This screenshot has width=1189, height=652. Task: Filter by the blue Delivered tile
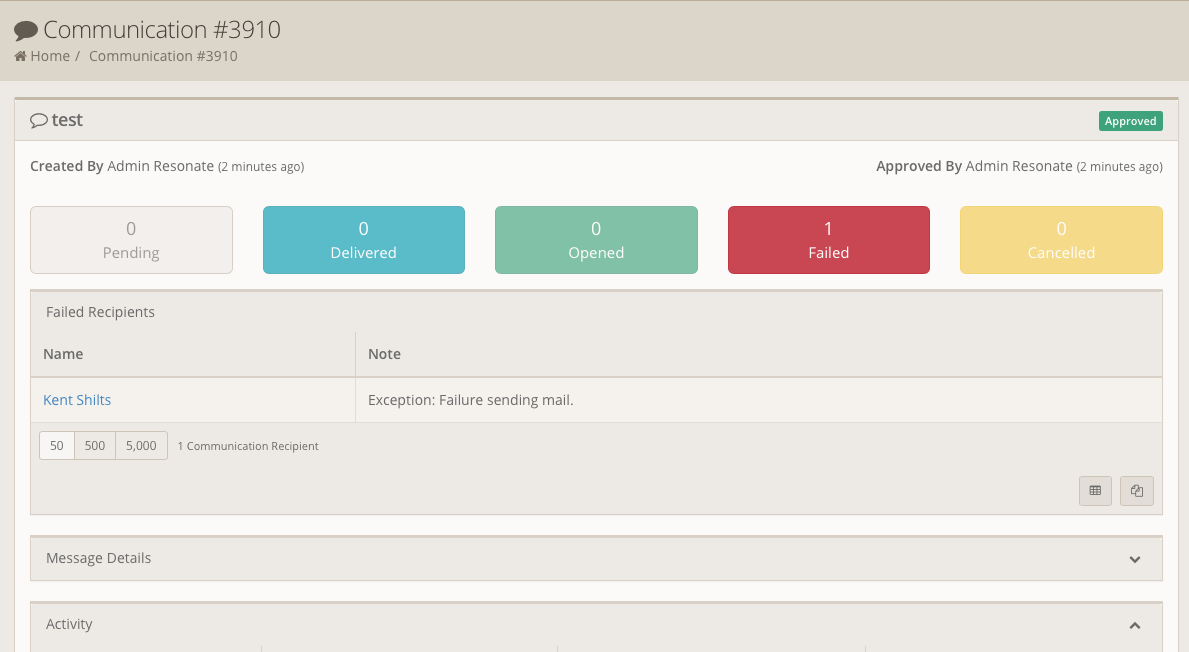[x=364, y=240]
